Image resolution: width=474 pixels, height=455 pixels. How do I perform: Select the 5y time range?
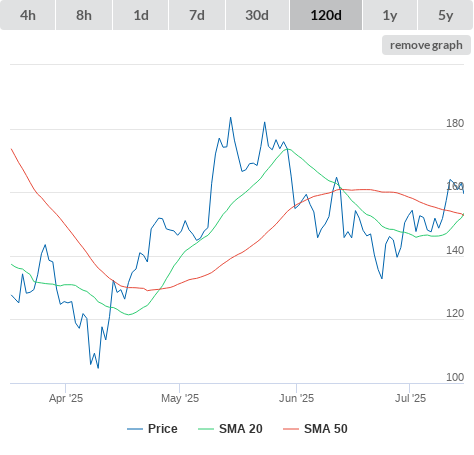click(x=446, y=15)
